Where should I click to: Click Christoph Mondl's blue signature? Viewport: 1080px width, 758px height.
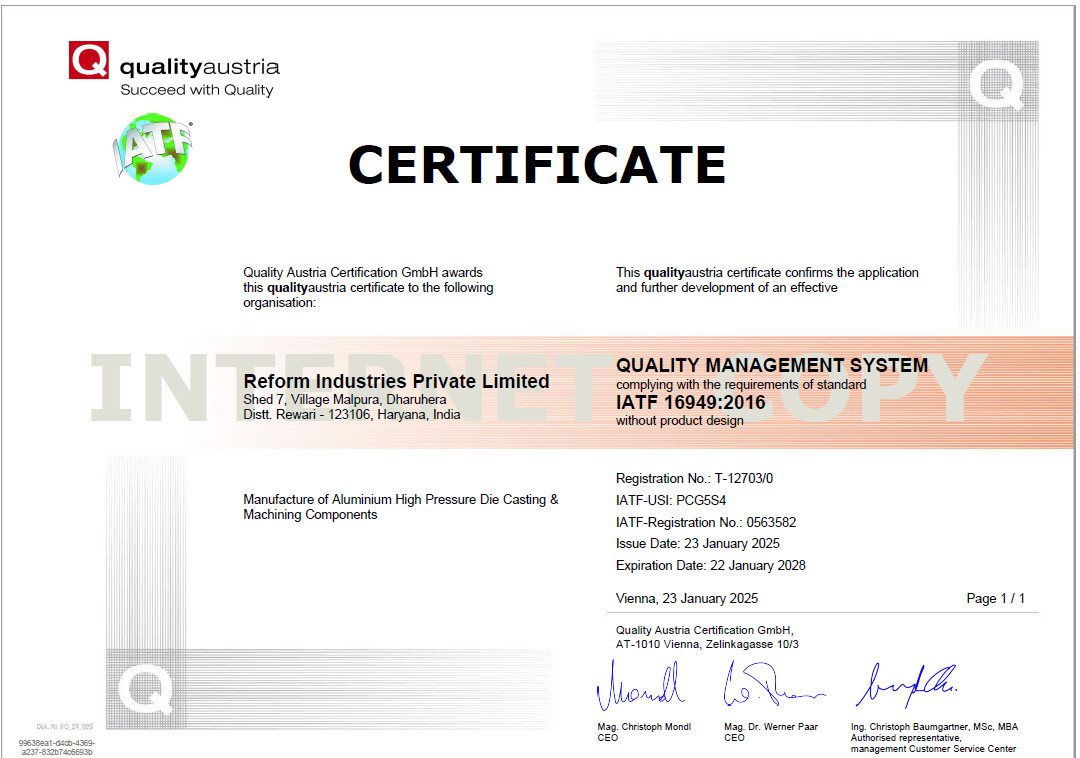pyautogui.click(x=639, y=689)
